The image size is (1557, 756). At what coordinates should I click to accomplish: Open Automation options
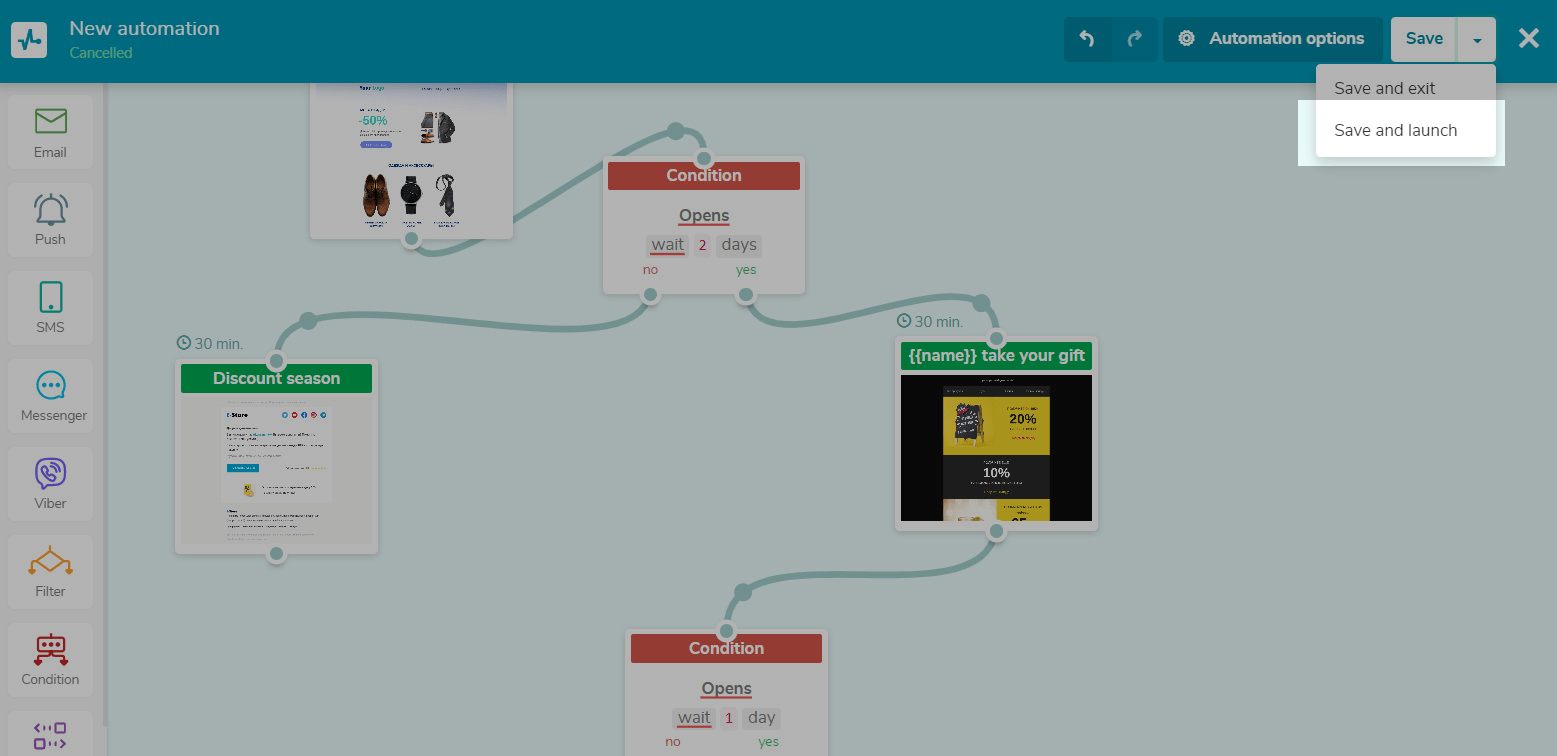1272,39
